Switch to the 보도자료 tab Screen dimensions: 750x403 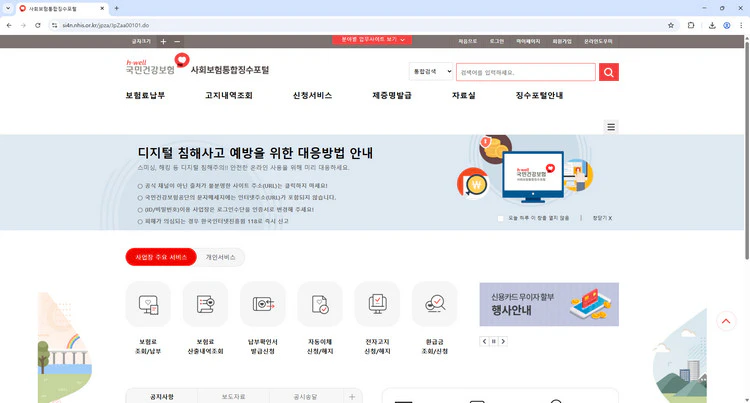235,397
